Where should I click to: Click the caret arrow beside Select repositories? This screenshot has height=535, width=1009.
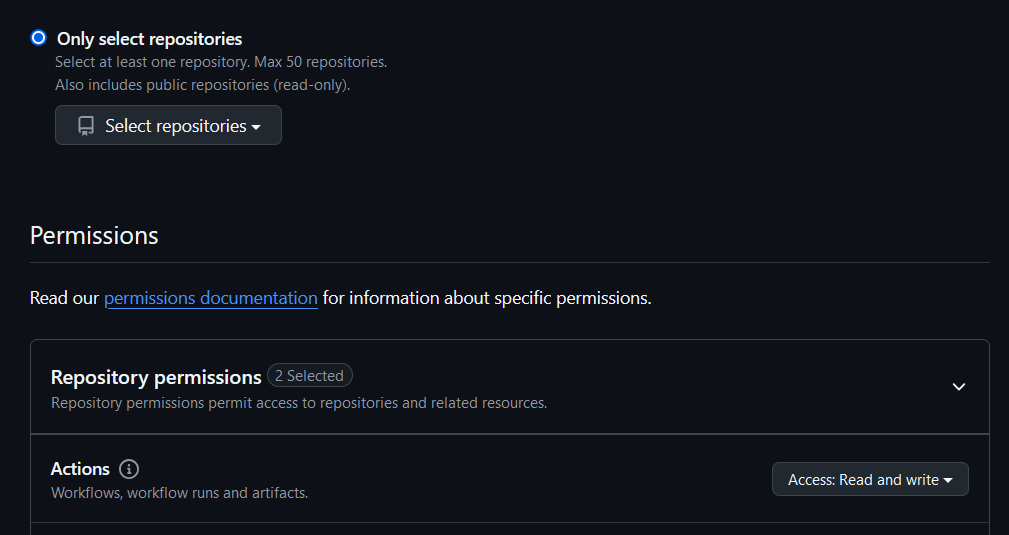[256, 127]
